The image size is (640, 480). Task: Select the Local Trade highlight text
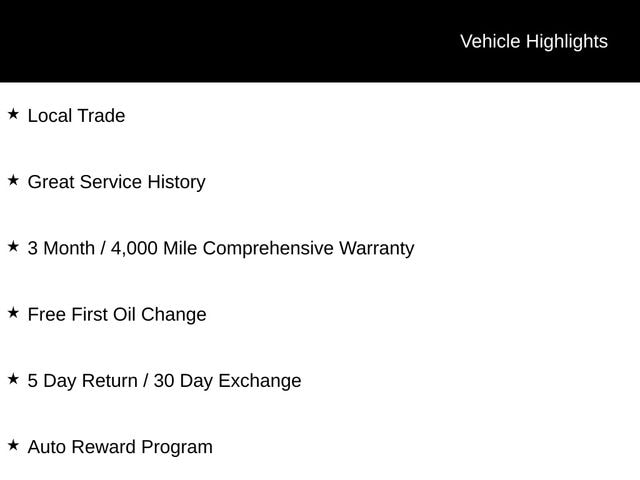click(76, 116)
